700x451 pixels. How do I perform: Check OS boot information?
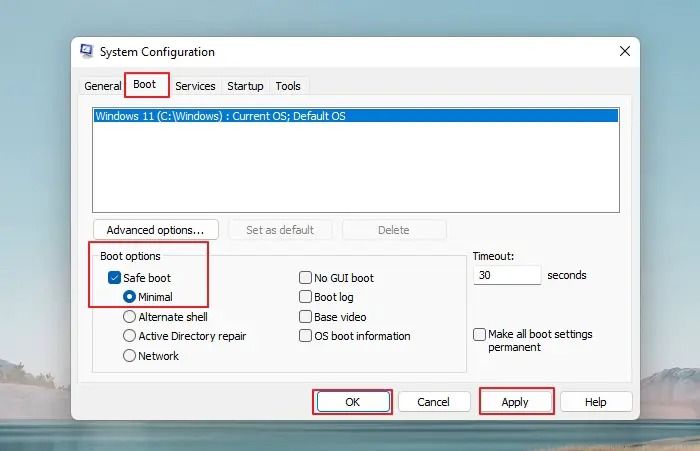(x=306, y=336)
